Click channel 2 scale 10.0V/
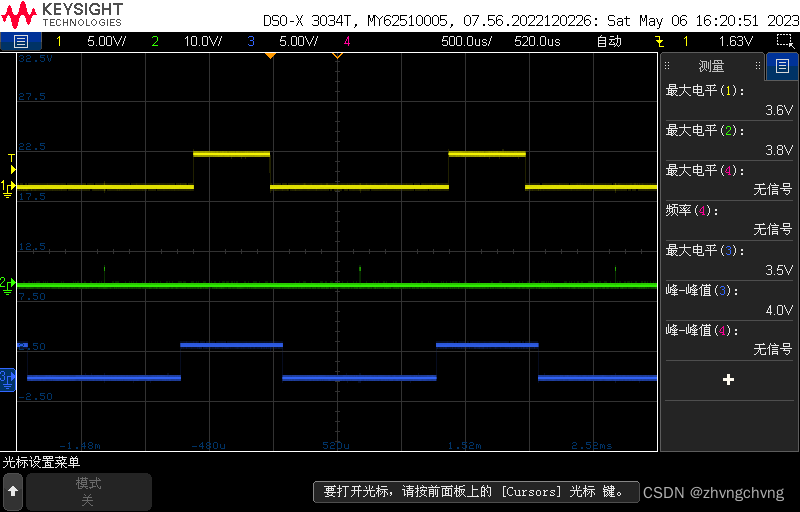Image resolution: width=800 pixels, height=512 pixels. 203,41
